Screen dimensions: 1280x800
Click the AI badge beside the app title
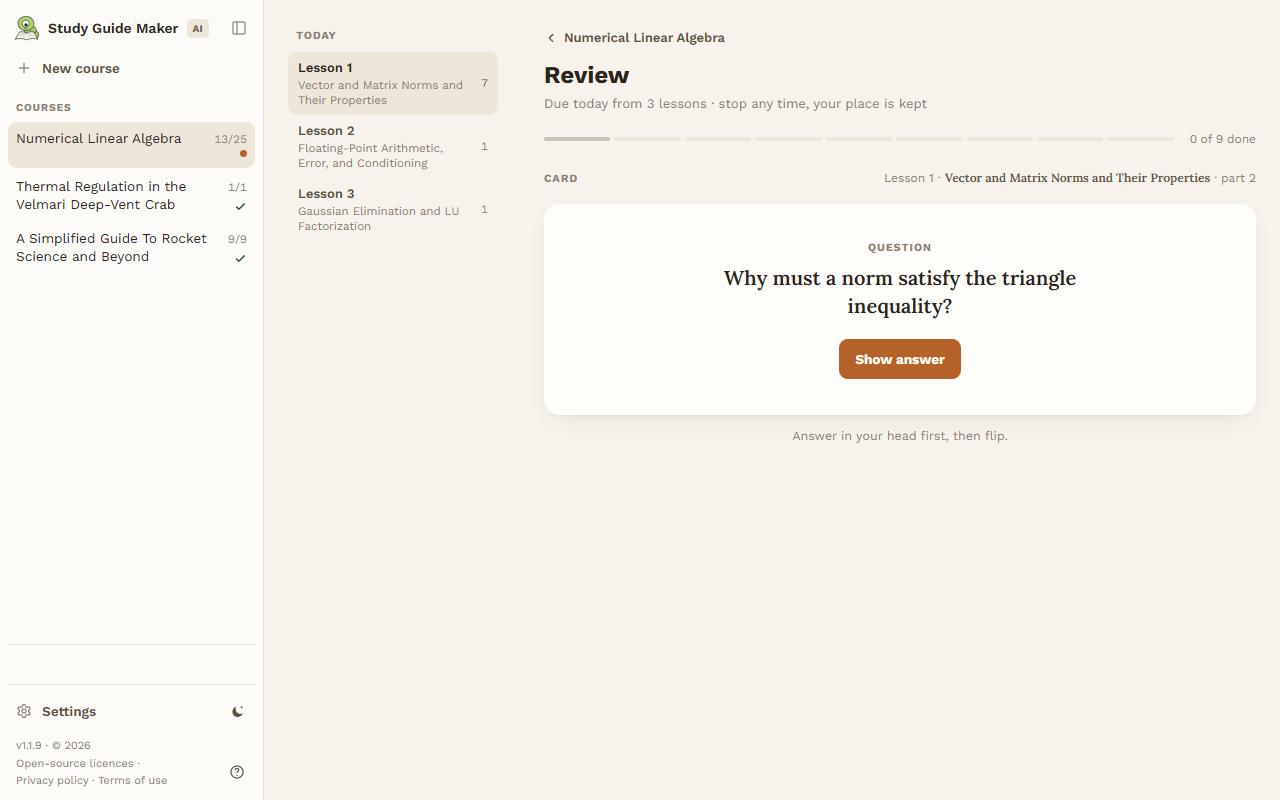click(198, 28)
